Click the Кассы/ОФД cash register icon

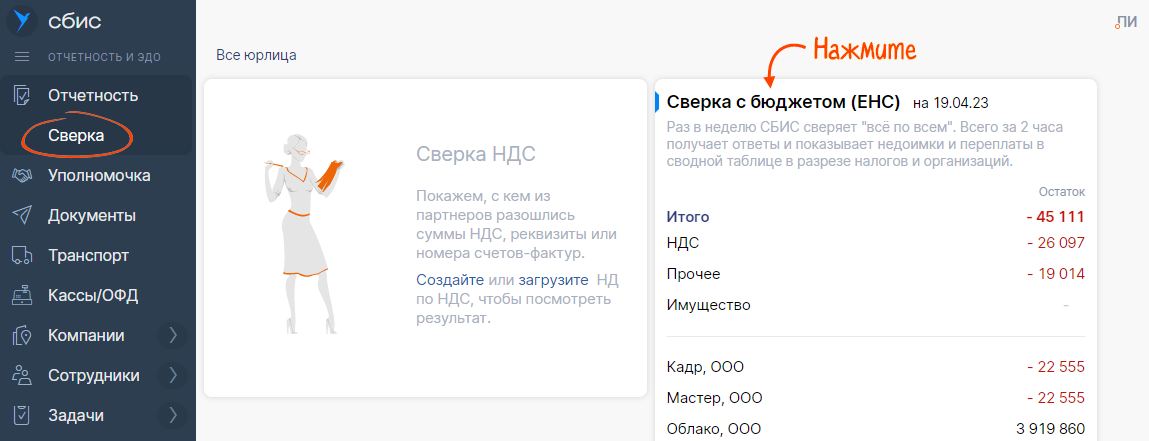point(22,295)
